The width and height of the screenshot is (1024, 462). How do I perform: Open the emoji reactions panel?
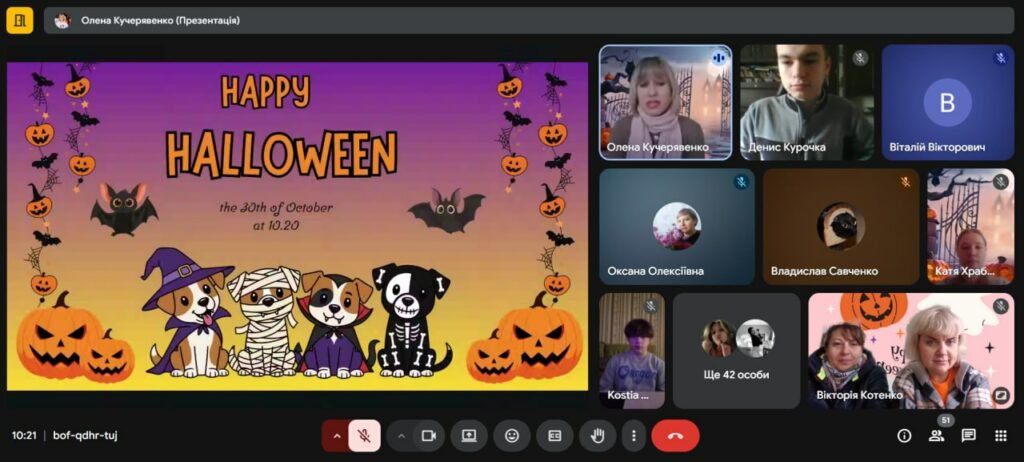tap(512, 436)
